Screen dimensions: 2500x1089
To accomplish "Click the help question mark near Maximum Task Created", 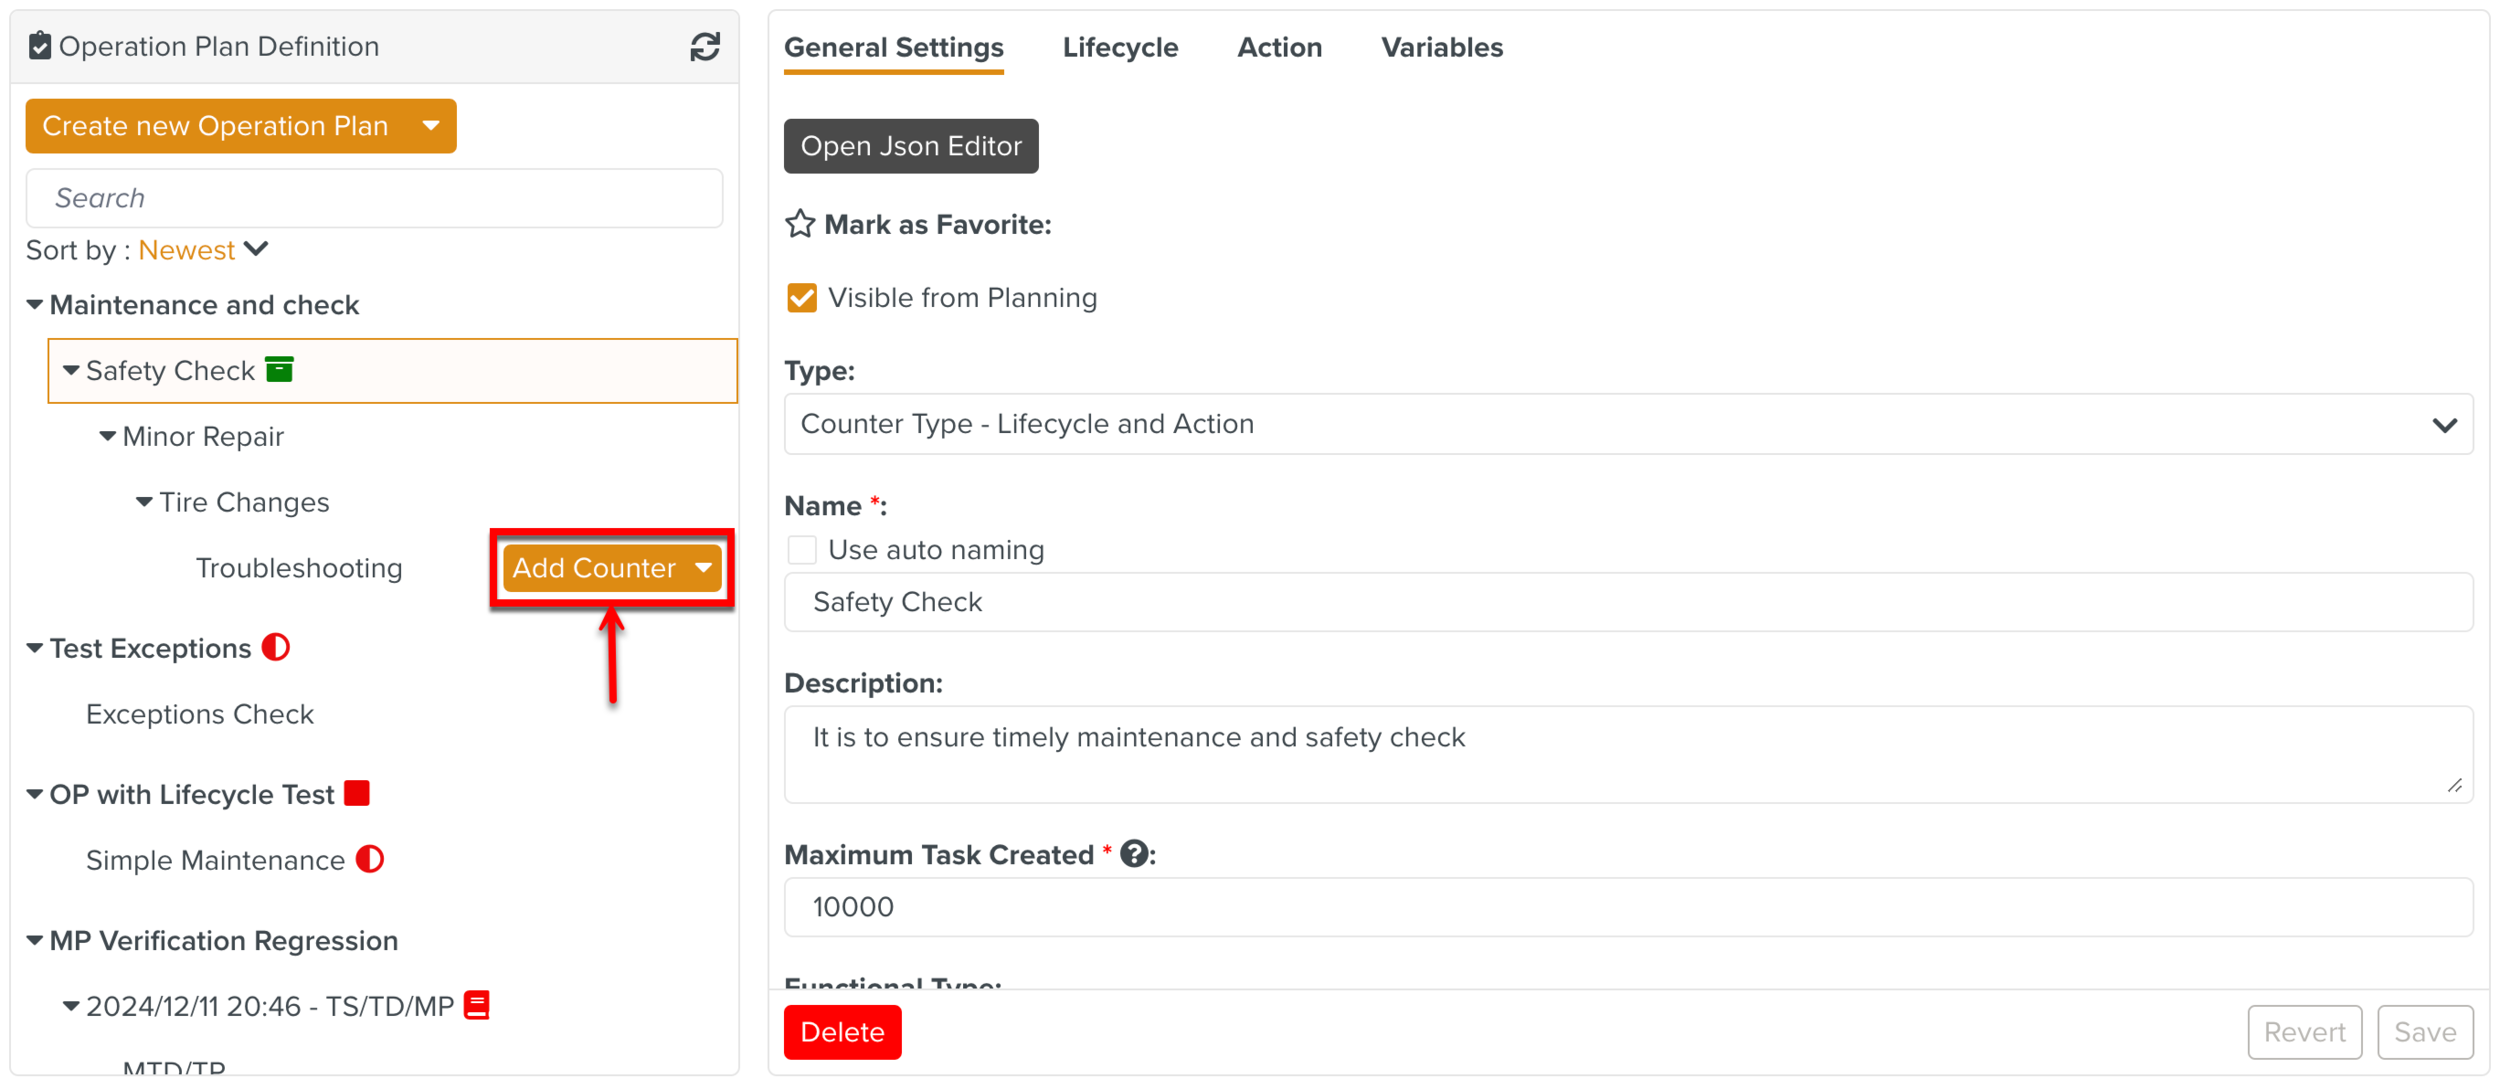I will (x=1134, y=854).
